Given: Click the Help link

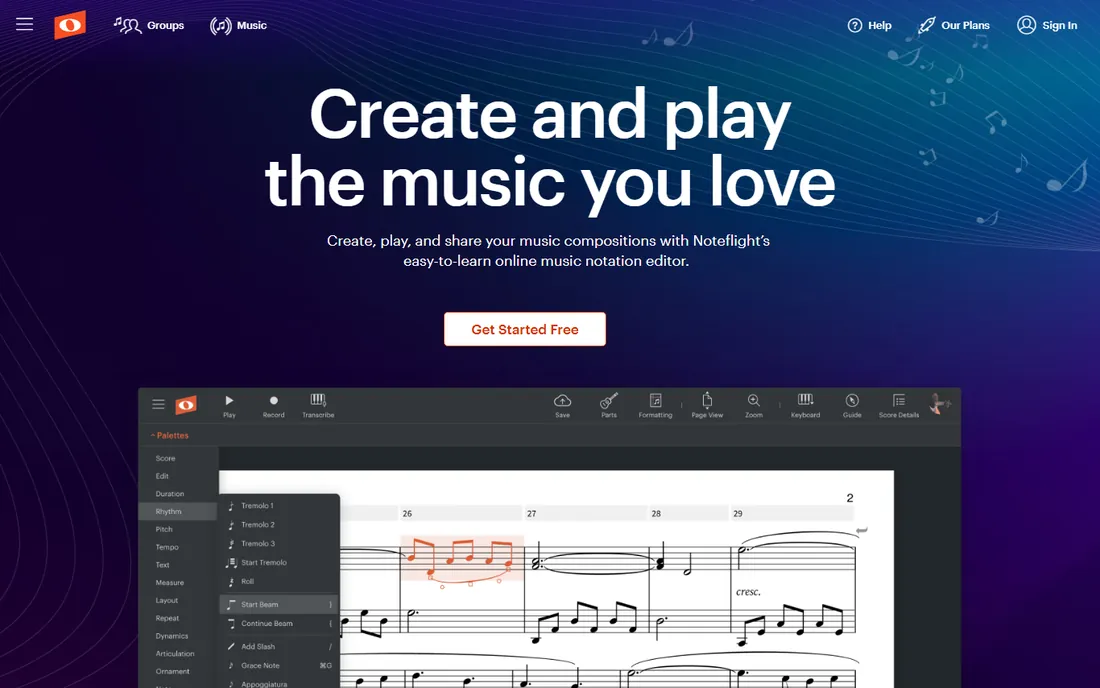Looking at the screenshot, I should [869, 25].
